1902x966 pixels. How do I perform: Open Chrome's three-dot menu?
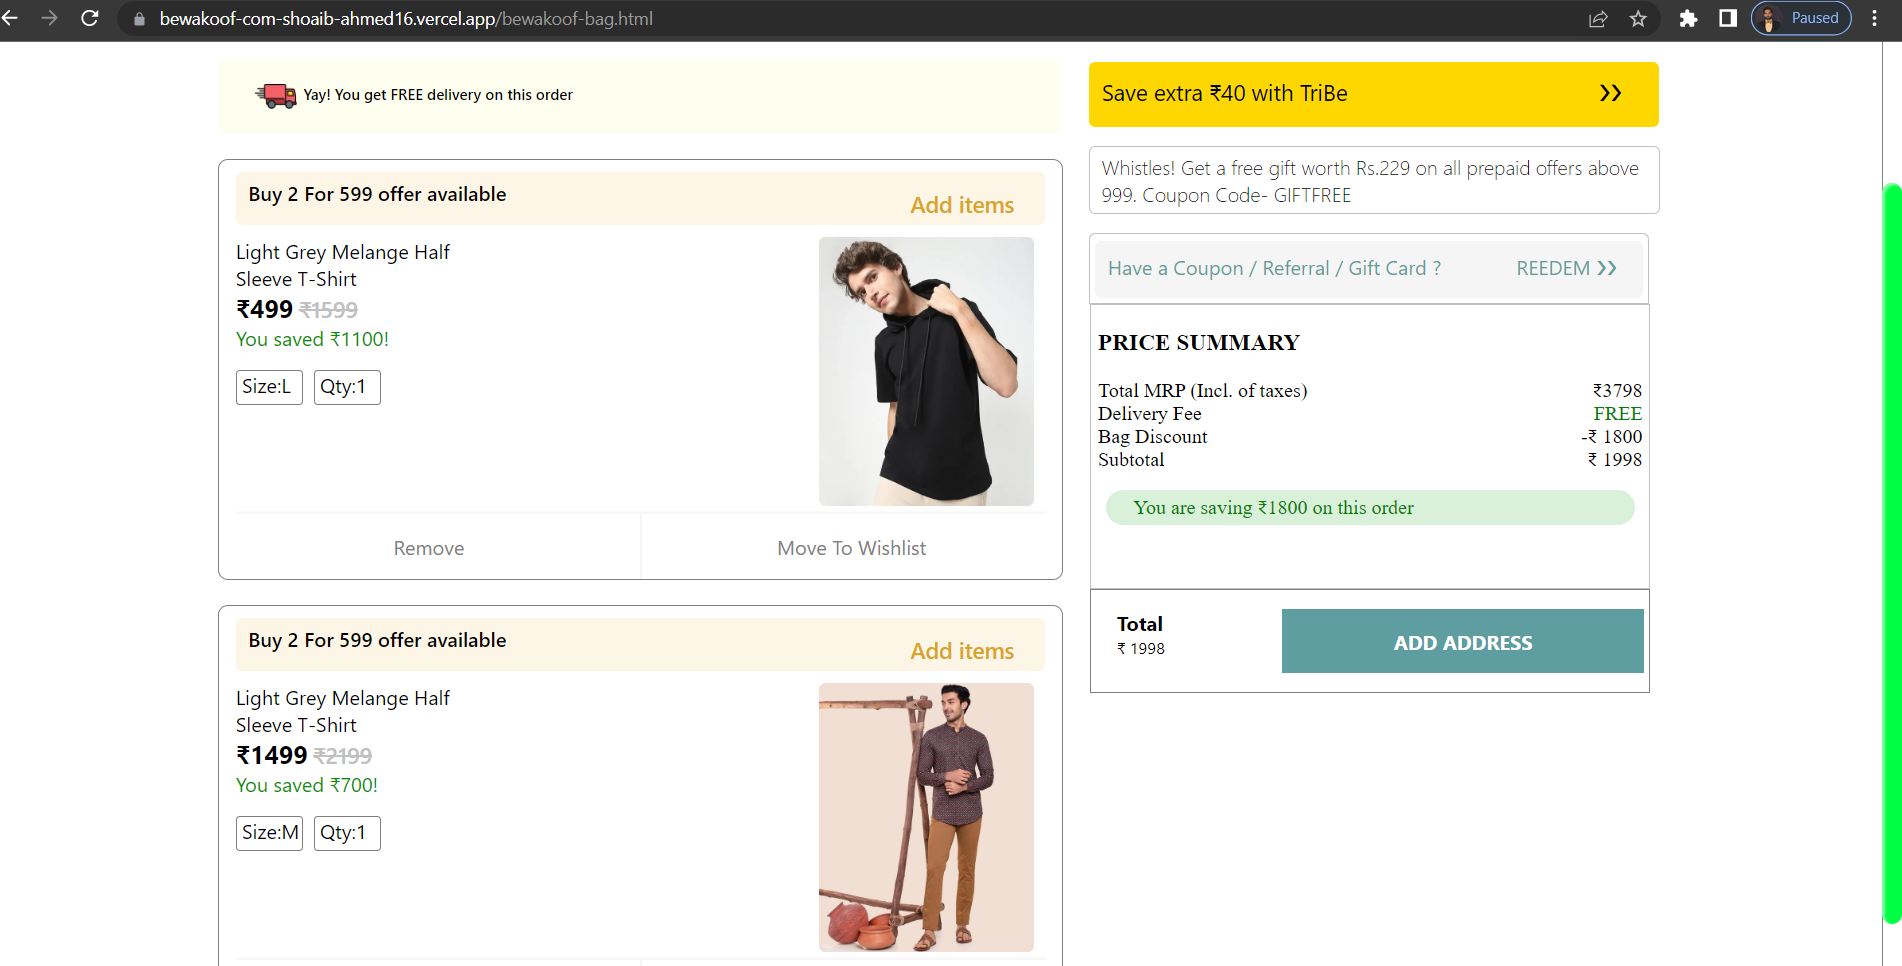[1876, 18]
